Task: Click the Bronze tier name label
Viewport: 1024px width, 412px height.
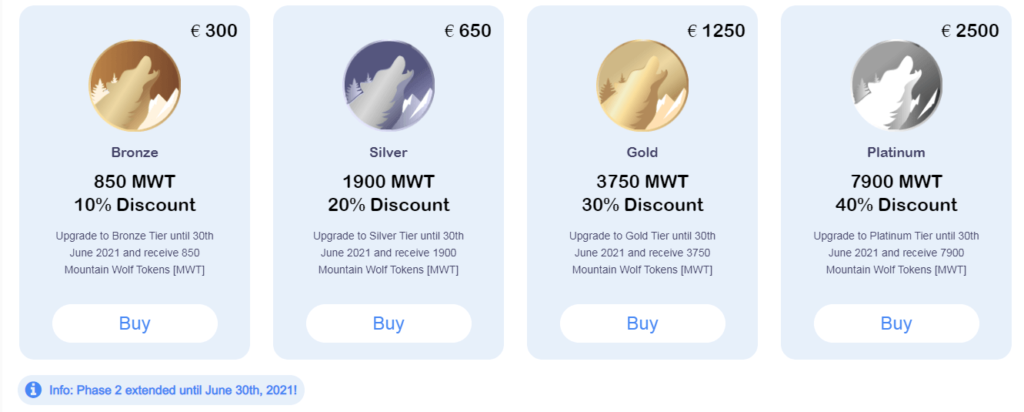Action: (x=135, y=153)
